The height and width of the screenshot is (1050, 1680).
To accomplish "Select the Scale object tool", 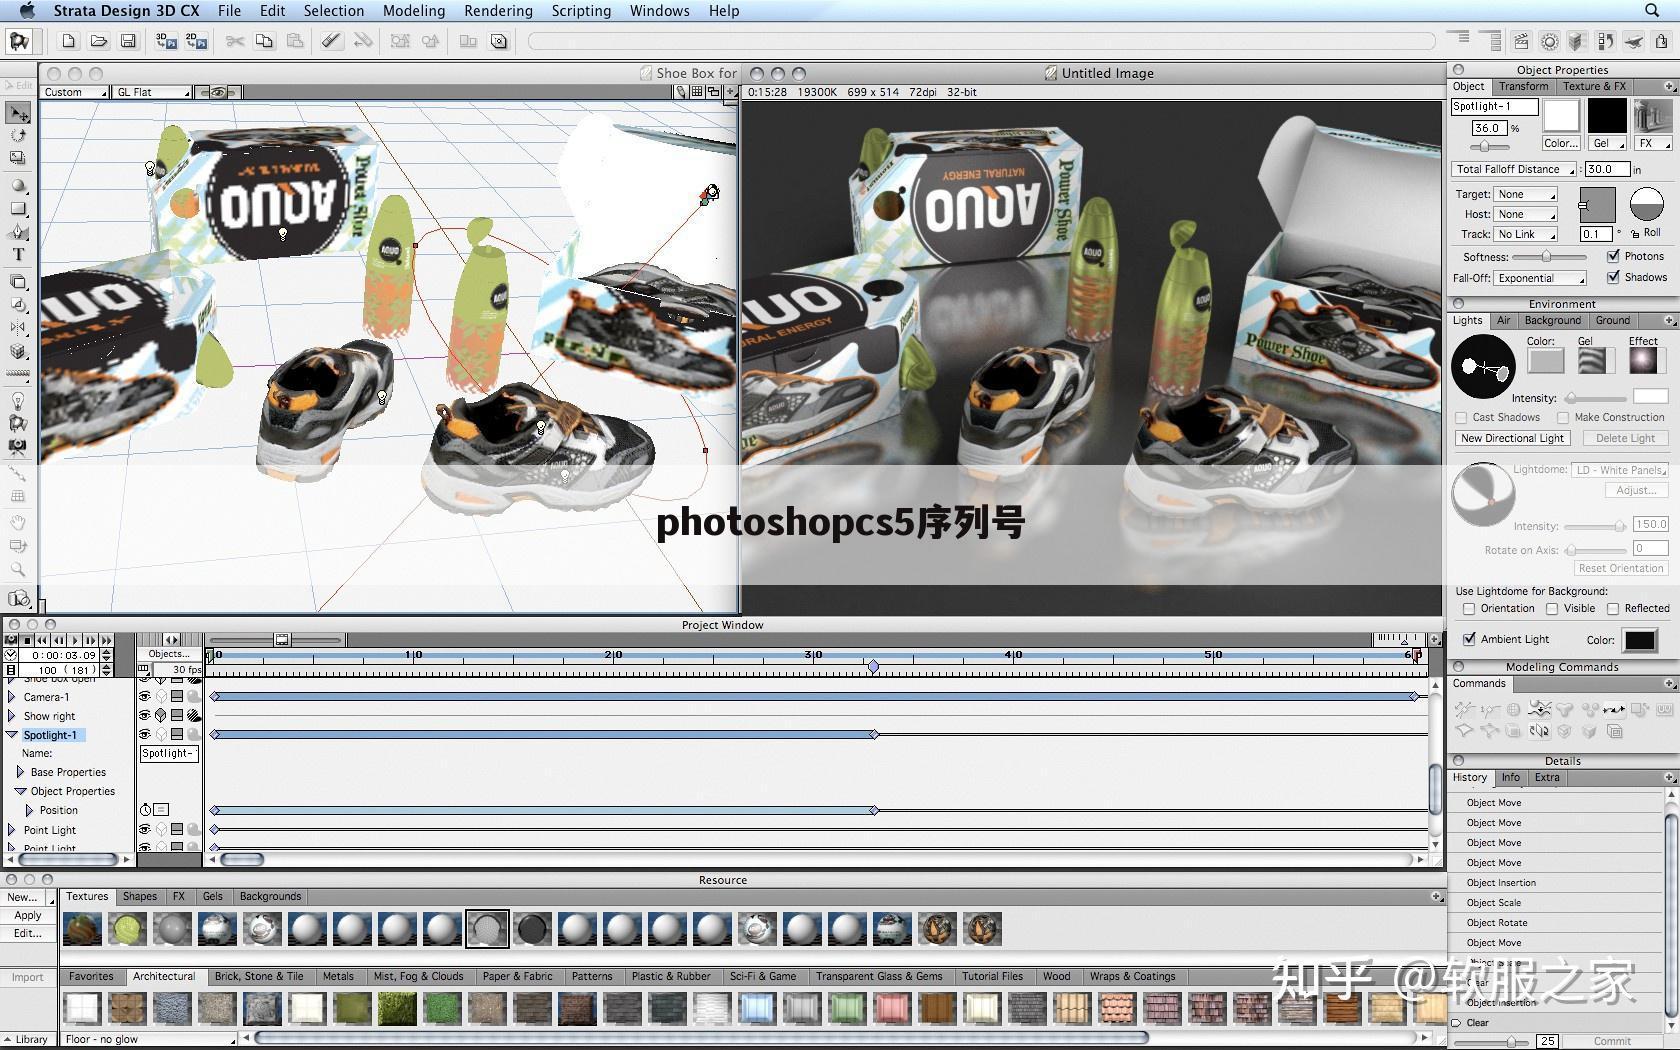I will coord(18,158).
